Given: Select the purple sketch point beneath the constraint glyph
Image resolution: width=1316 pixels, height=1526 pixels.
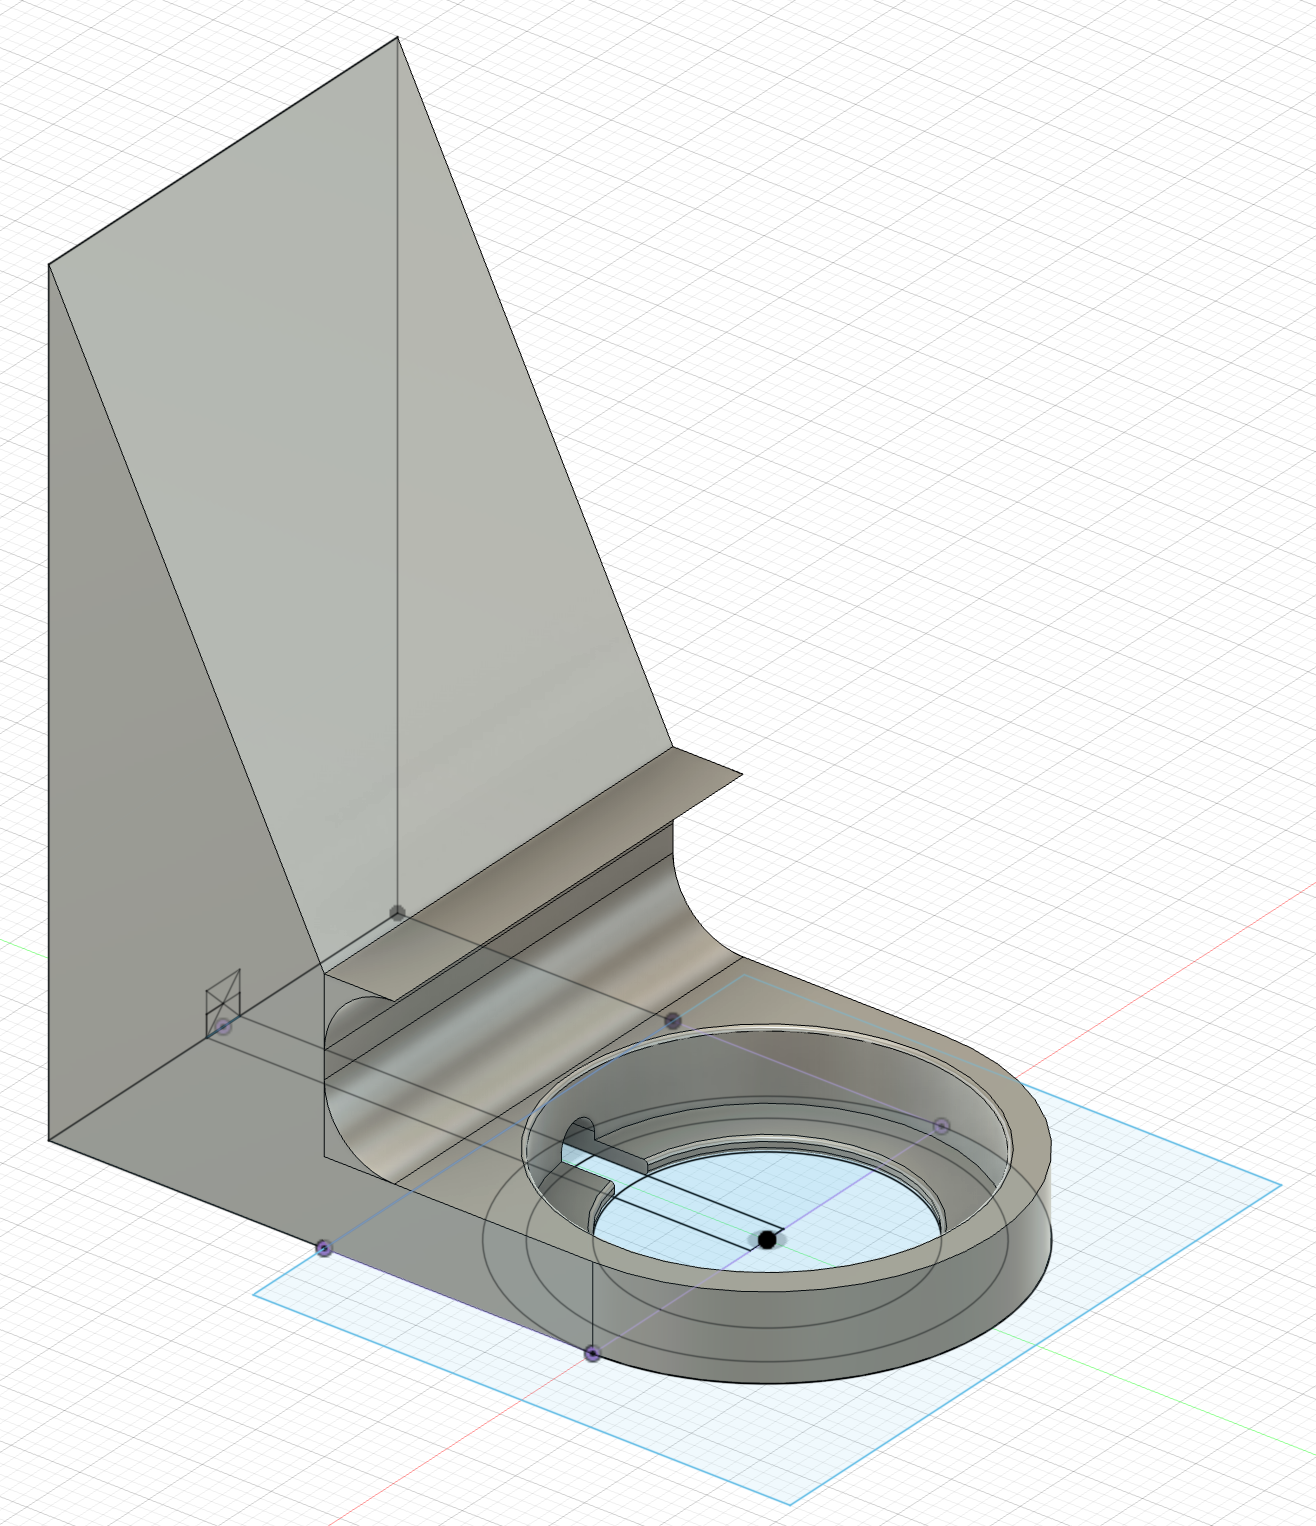Looking at the screenshot, I should [223, 1027].
